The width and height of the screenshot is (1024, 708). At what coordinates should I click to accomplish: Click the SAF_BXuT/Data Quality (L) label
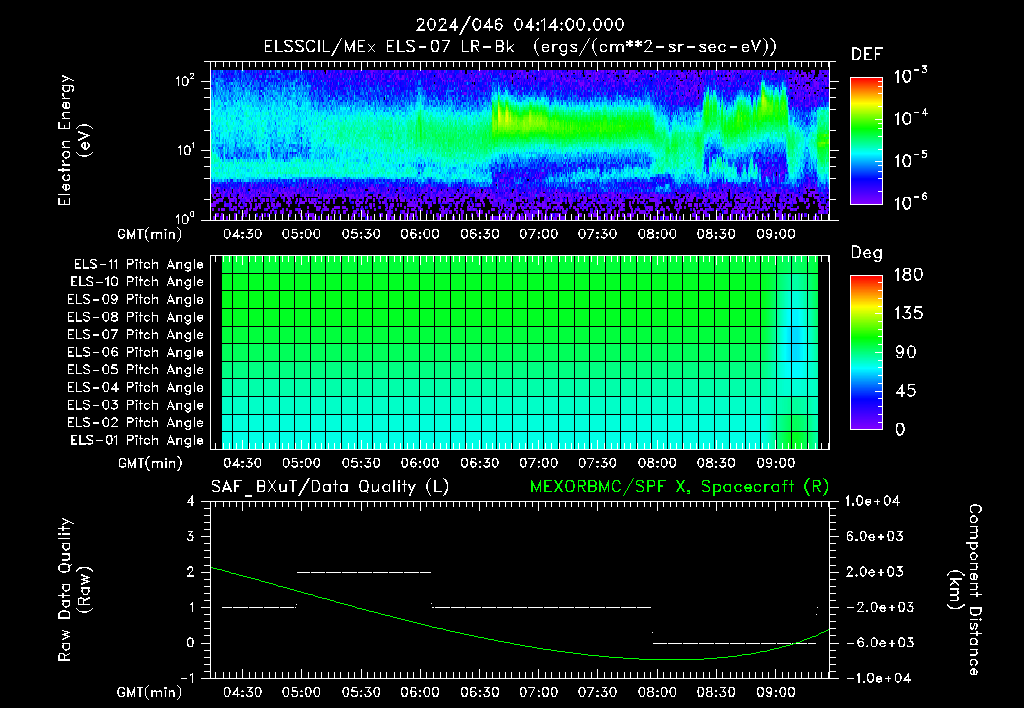click(330, 487)
